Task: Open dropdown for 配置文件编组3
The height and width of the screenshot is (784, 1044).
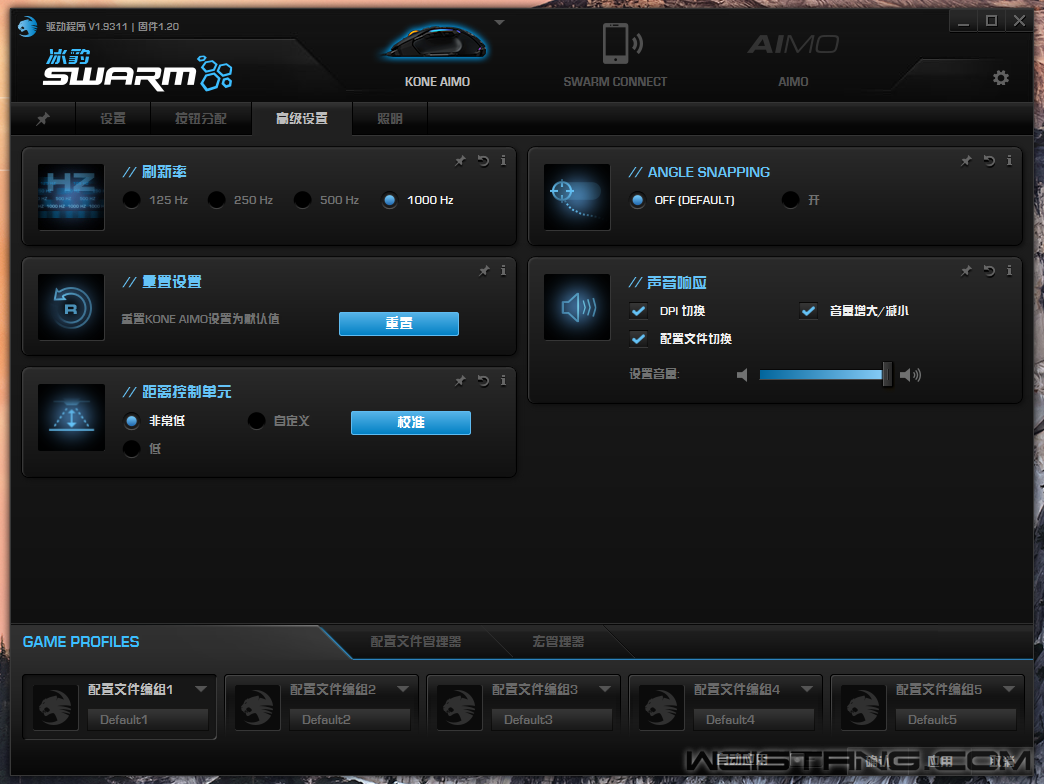Action: [605, 689]
